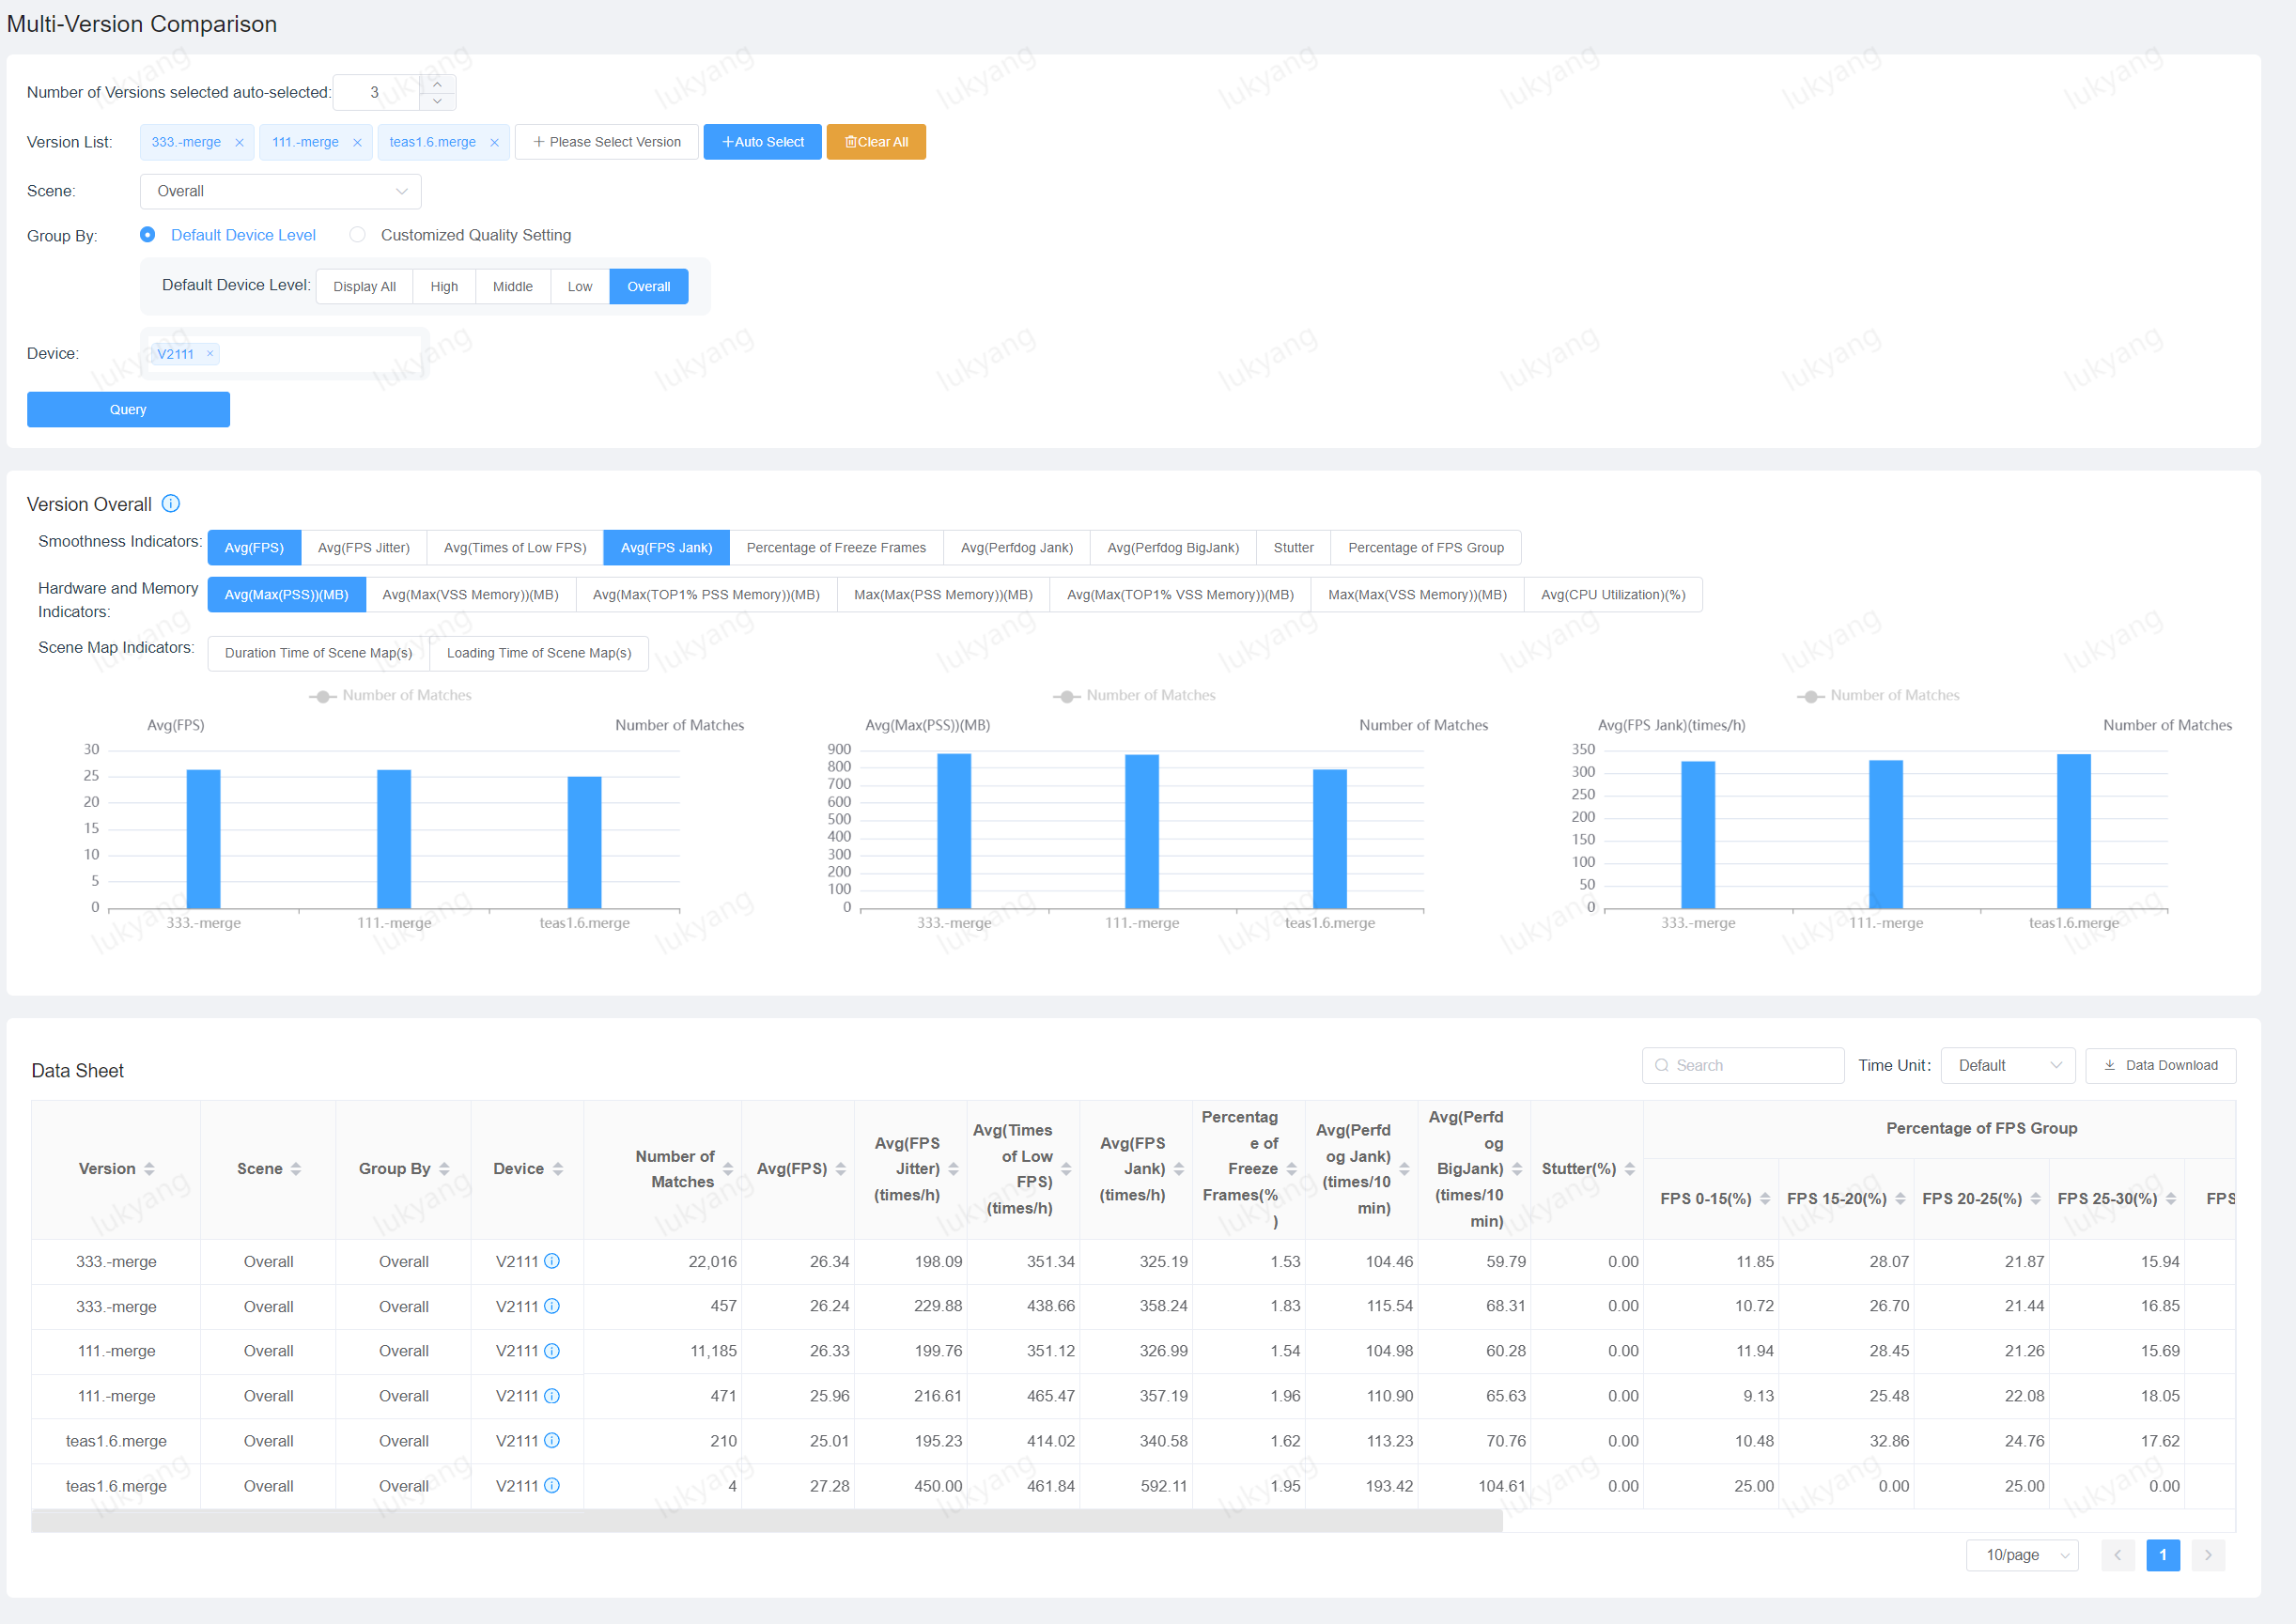The height and width of the screenshot is (1624, 2296).
Task: Click the Duration Time of Scene Map indicator
Action: 318,652
